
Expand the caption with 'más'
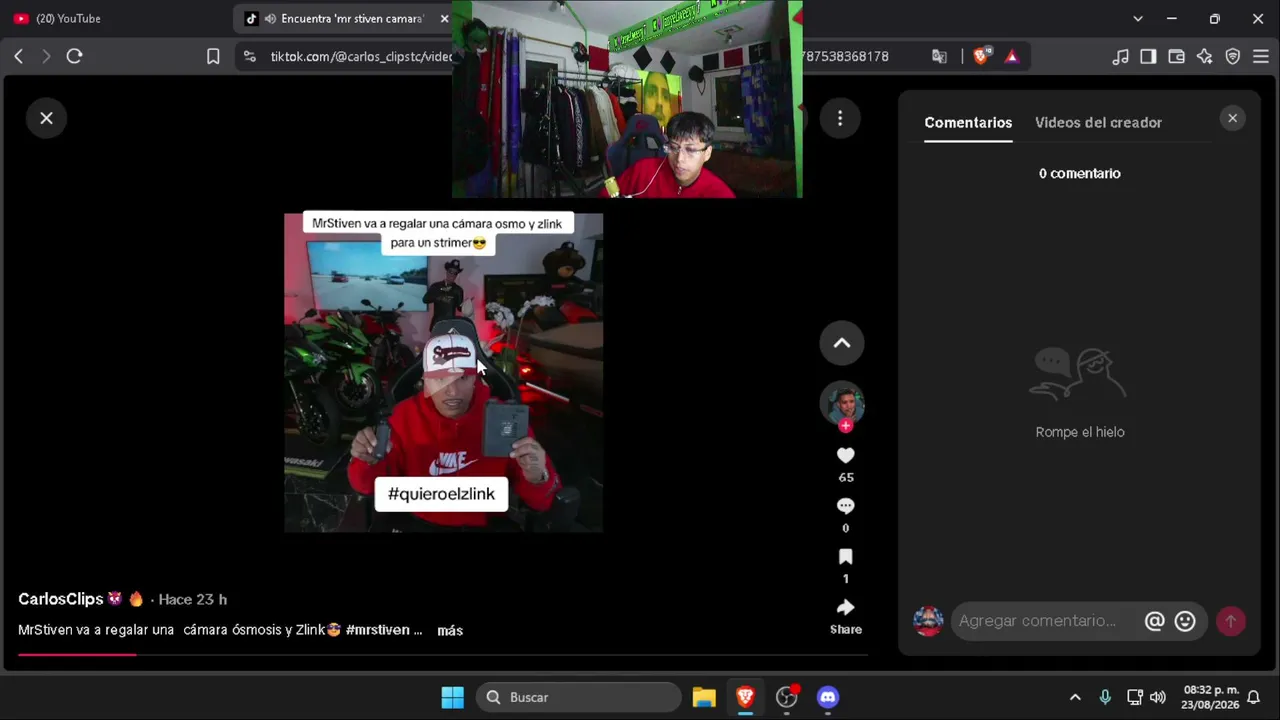(x=450, y=630)
